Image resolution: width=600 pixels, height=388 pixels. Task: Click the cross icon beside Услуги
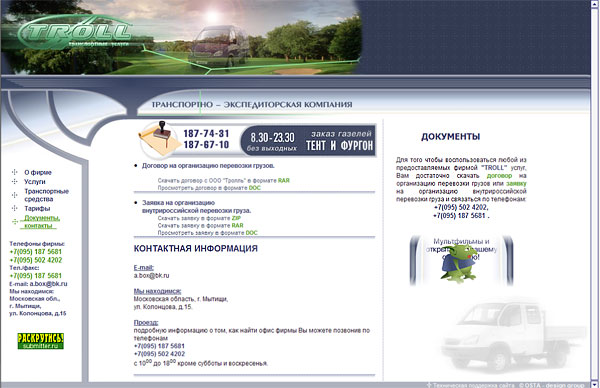[15, 181]
